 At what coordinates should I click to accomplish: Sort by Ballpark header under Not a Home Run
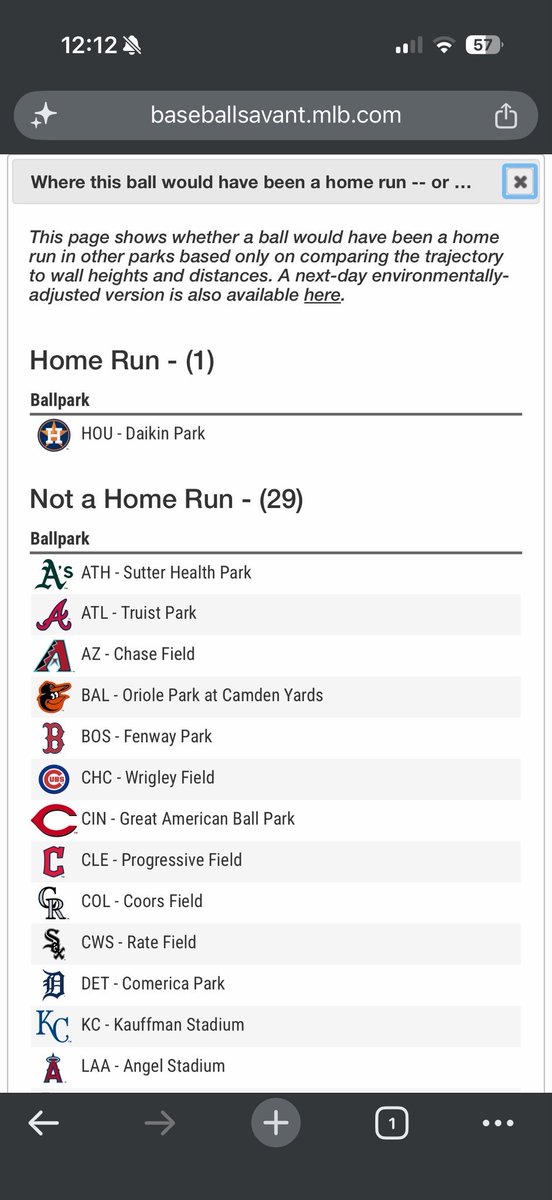point(60,539)
